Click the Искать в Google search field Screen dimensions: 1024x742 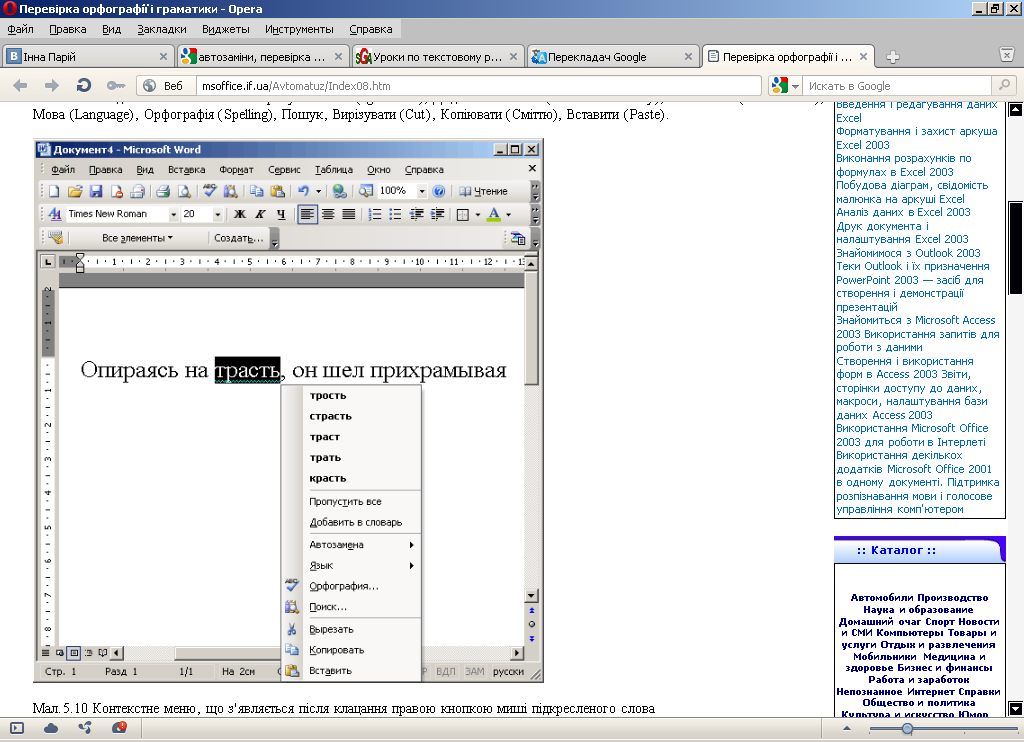coord(899,86)
